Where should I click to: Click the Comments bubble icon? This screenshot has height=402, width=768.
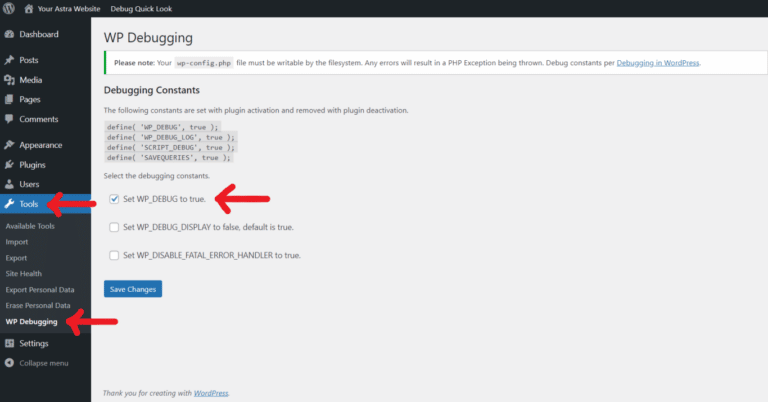(x=9, y=119)
